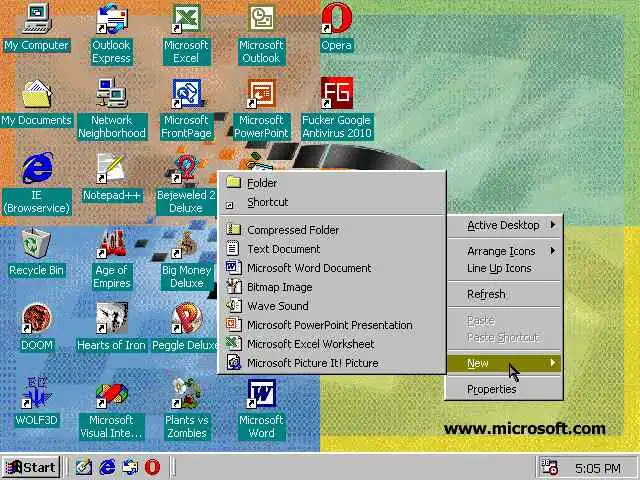Click the system tray scheduler icon
The image size is (640, 480).
point(549,467)
